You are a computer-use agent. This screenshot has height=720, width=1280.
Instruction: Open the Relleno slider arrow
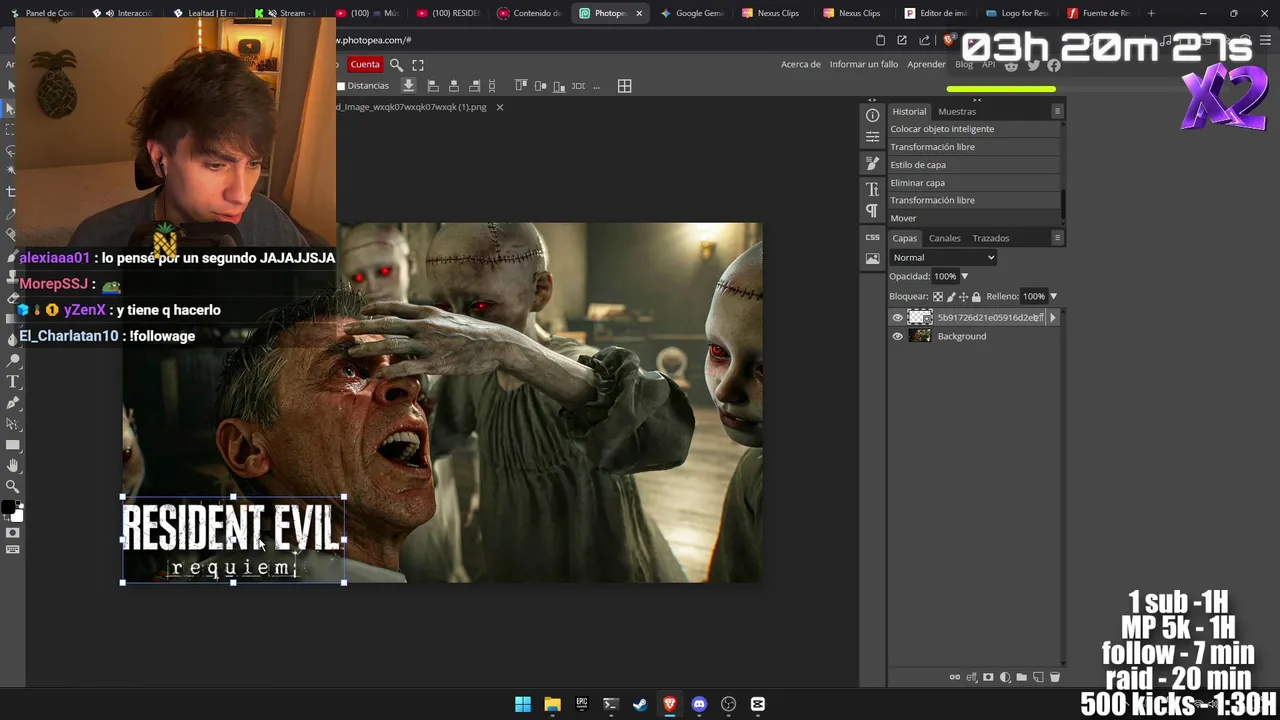coord(1053,297)
